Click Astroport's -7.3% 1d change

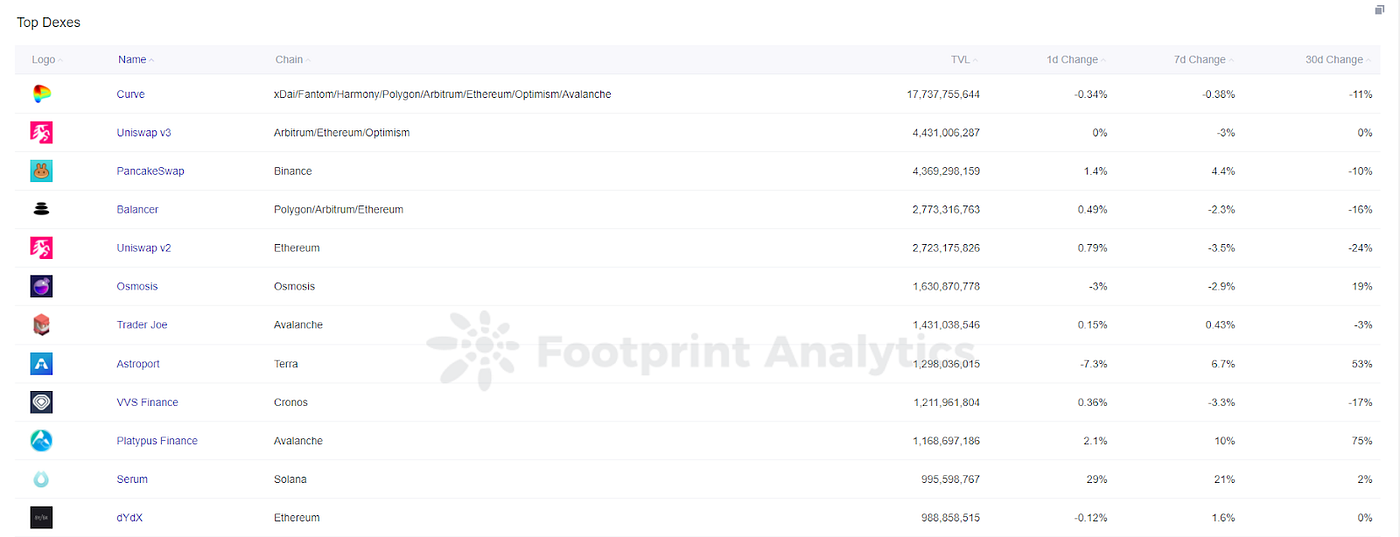[x=1092, y=364]
